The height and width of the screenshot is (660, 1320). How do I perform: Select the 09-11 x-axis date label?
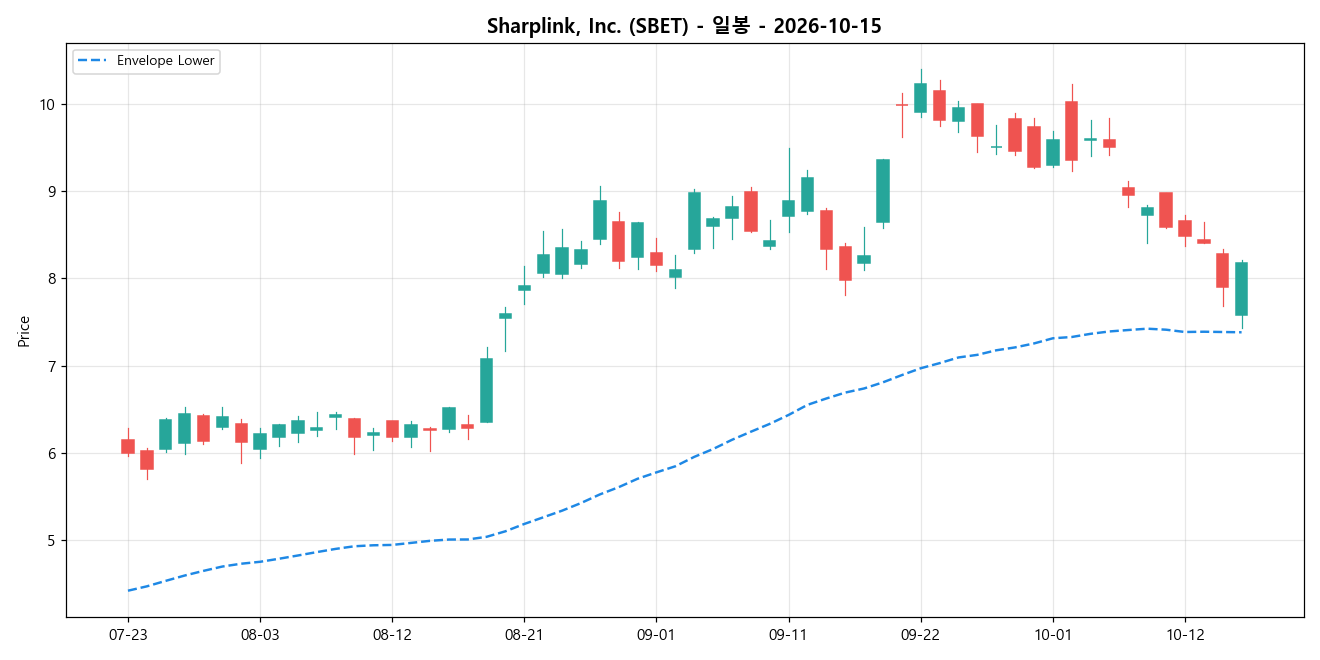coord(789,635)
